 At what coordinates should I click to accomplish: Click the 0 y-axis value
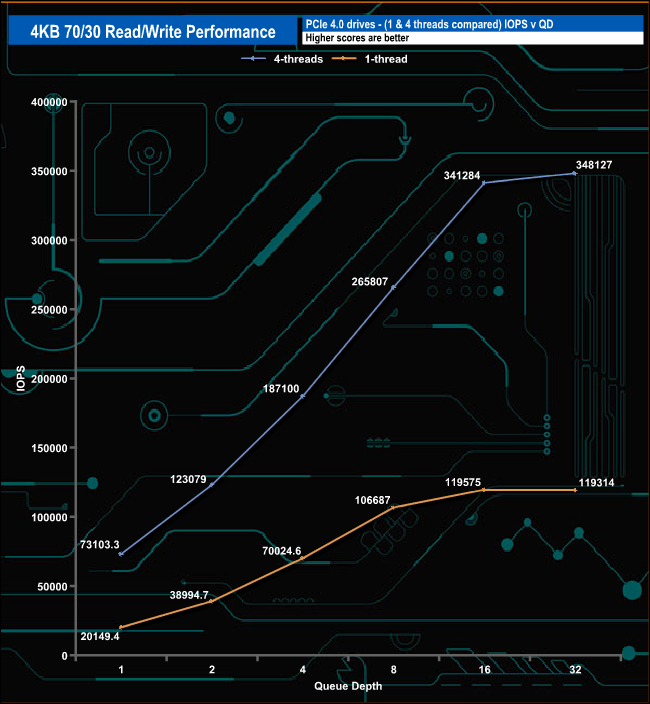click(64, 656)
